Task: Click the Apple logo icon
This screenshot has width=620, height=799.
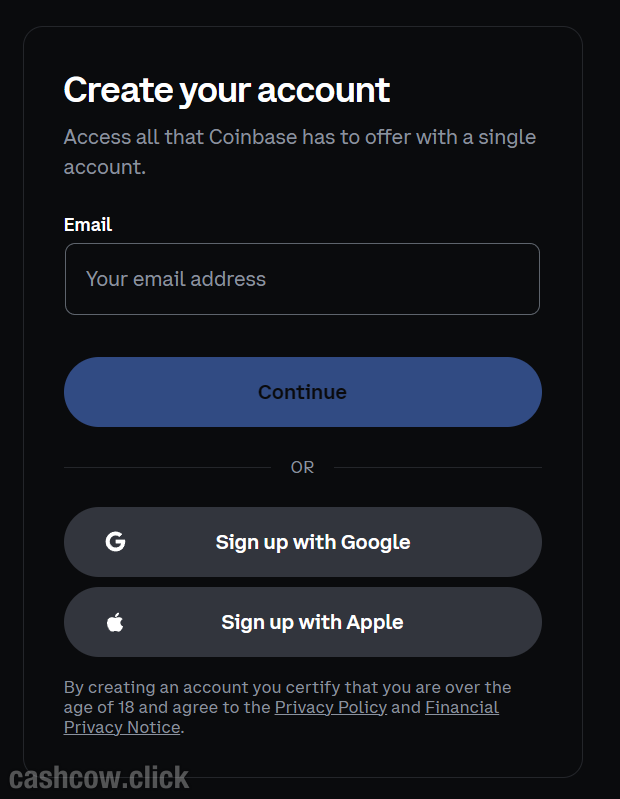Action: pyautogui.click(x=115, y=622)
